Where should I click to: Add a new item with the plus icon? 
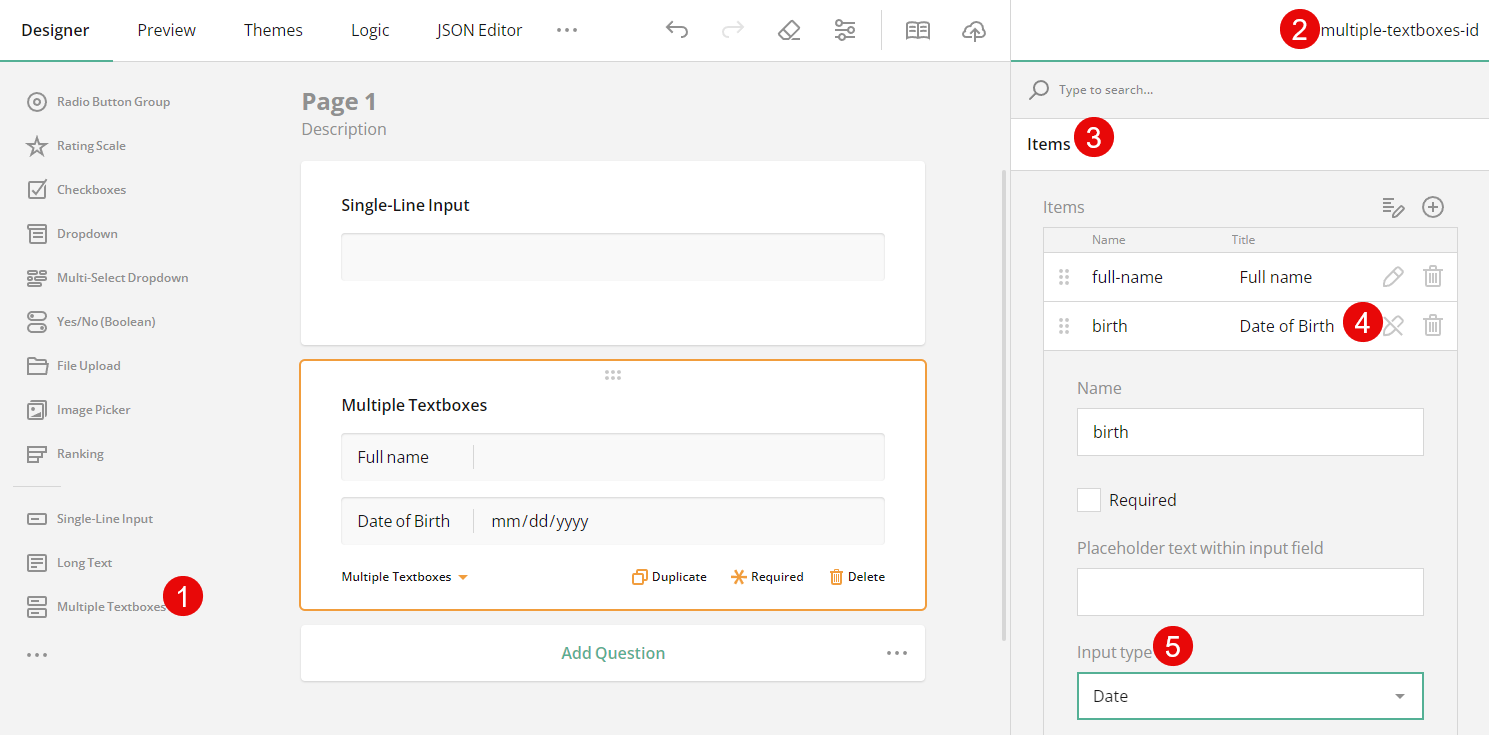click(x=1432, y=207)
